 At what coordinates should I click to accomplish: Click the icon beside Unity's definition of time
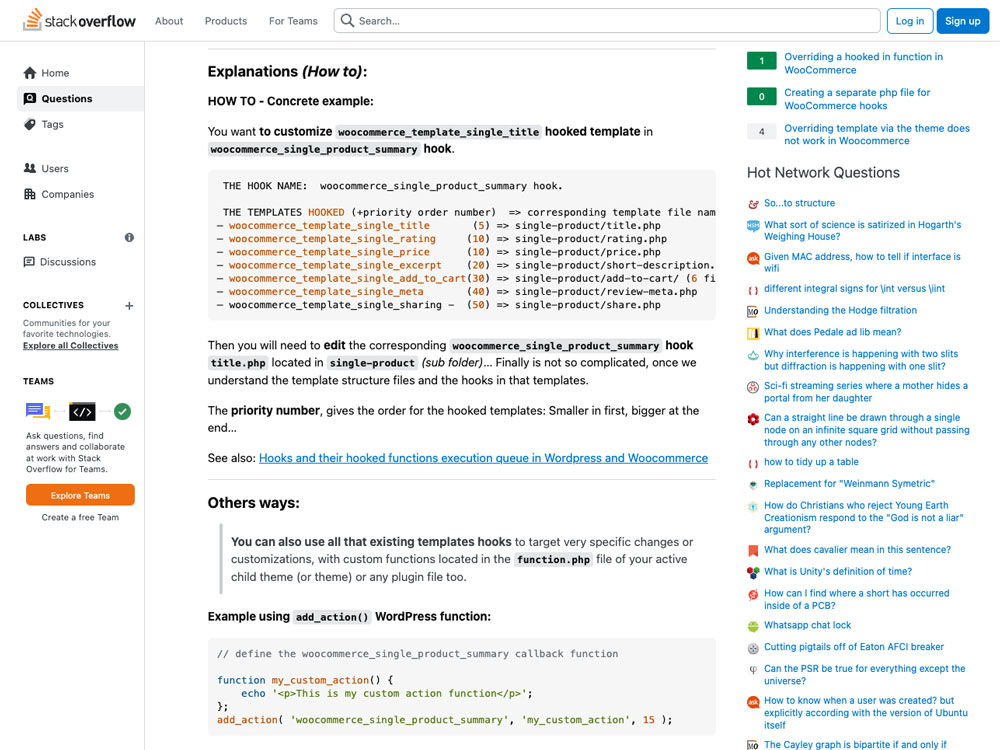pos(753,573)
